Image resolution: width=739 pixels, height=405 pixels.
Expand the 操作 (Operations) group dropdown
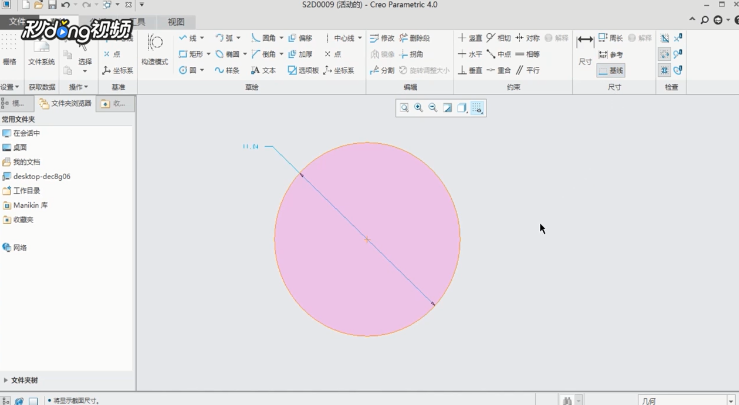[x=78, y=87]
